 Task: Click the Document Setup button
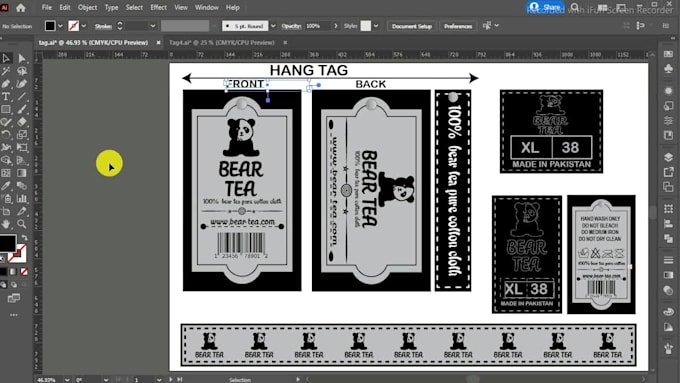click(x=412, y=26)
